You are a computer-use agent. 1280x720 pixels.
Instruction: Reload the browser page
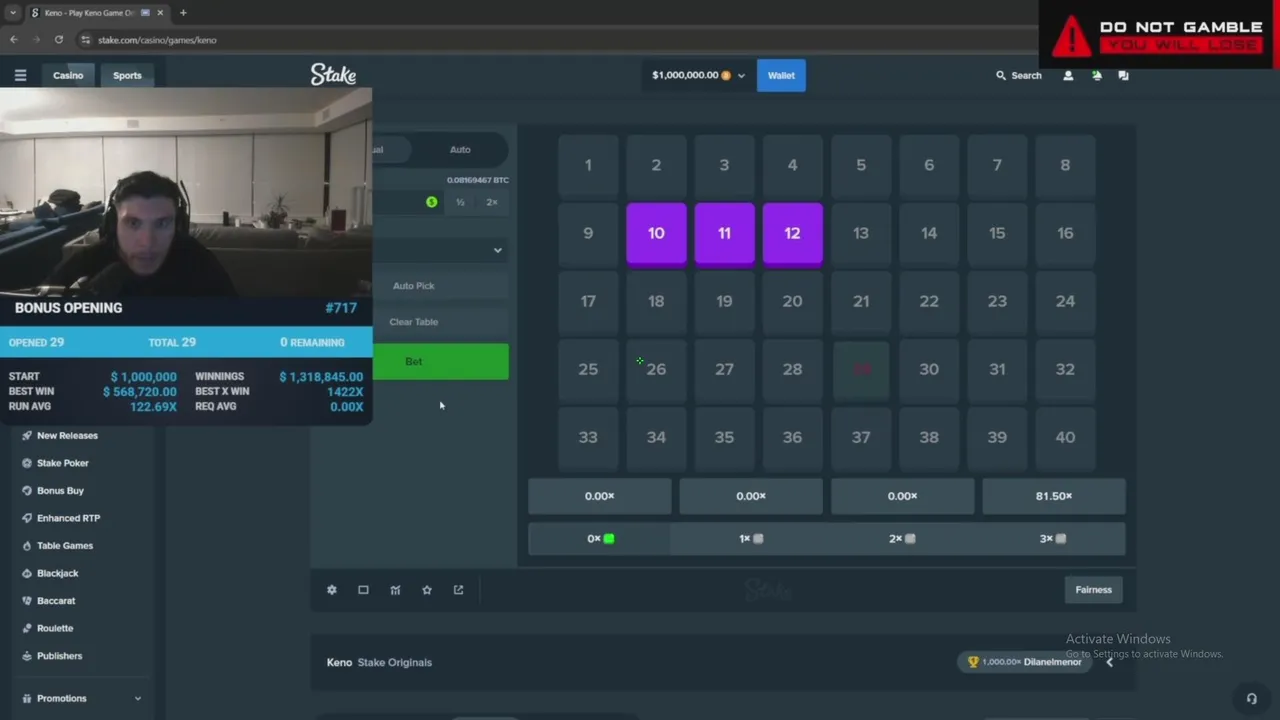pyautogui.click(x=59, y=40)
